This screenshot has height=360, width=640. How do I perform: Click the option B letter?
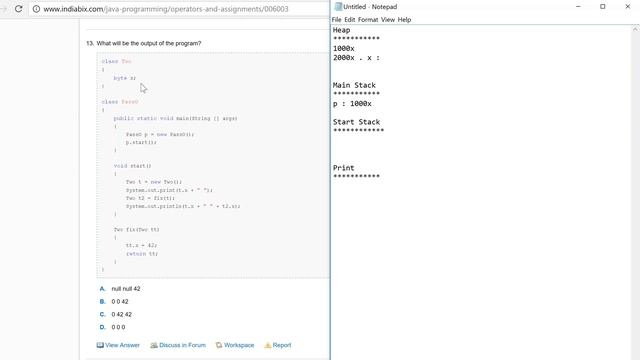click(x=102, y=302)
